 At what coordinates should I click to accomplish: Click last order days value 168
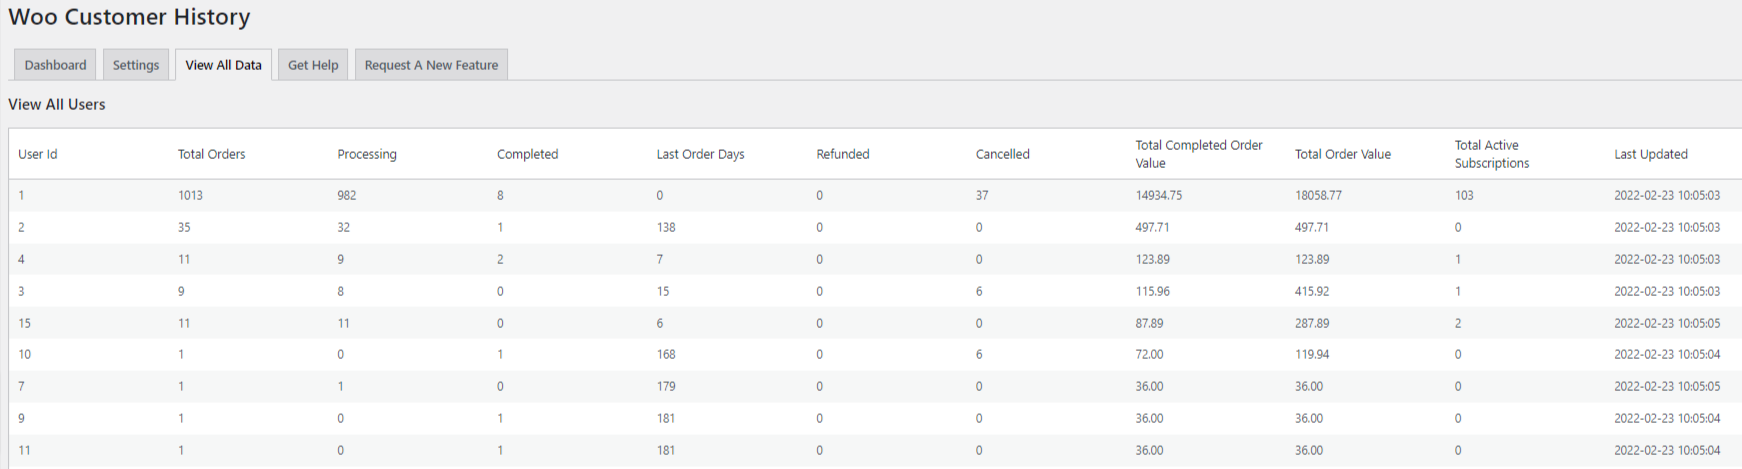tap(666, 354)
